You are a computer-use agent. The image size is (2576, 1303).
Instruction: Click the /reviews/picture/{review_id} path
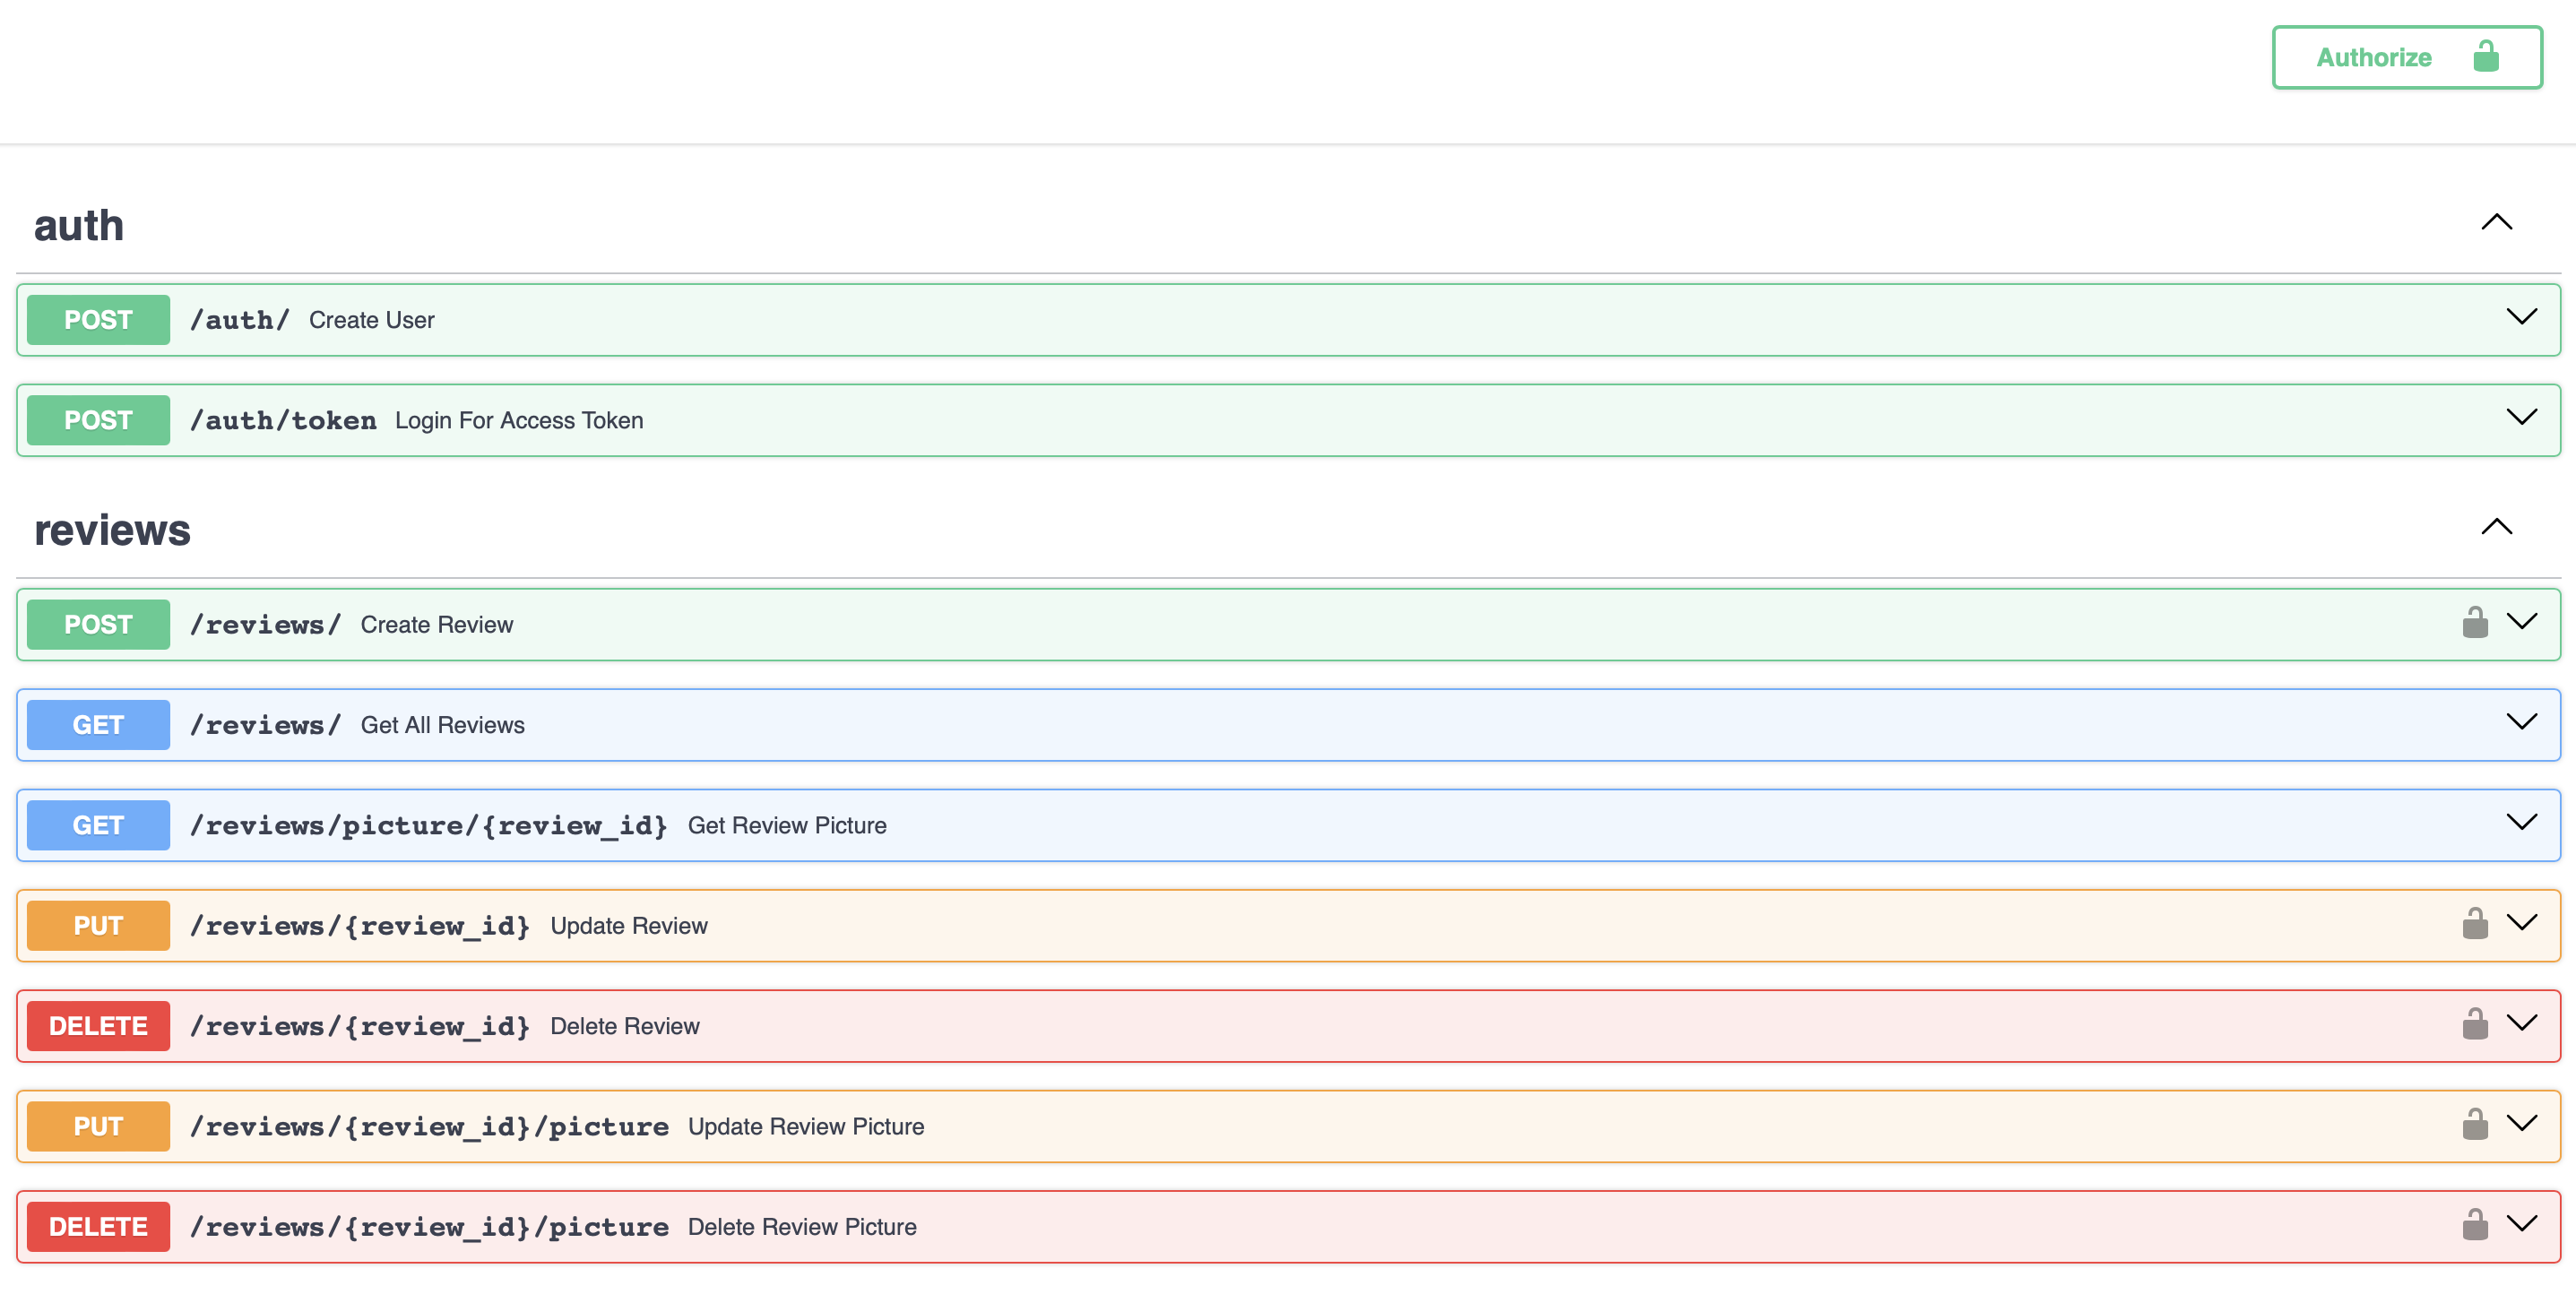pyautogui.click(x=429, y=826)
